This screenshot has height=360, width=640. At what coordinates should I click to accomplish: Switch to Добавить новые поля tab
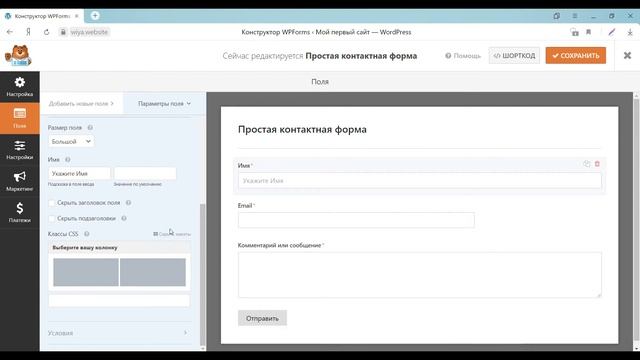[81, 104]
